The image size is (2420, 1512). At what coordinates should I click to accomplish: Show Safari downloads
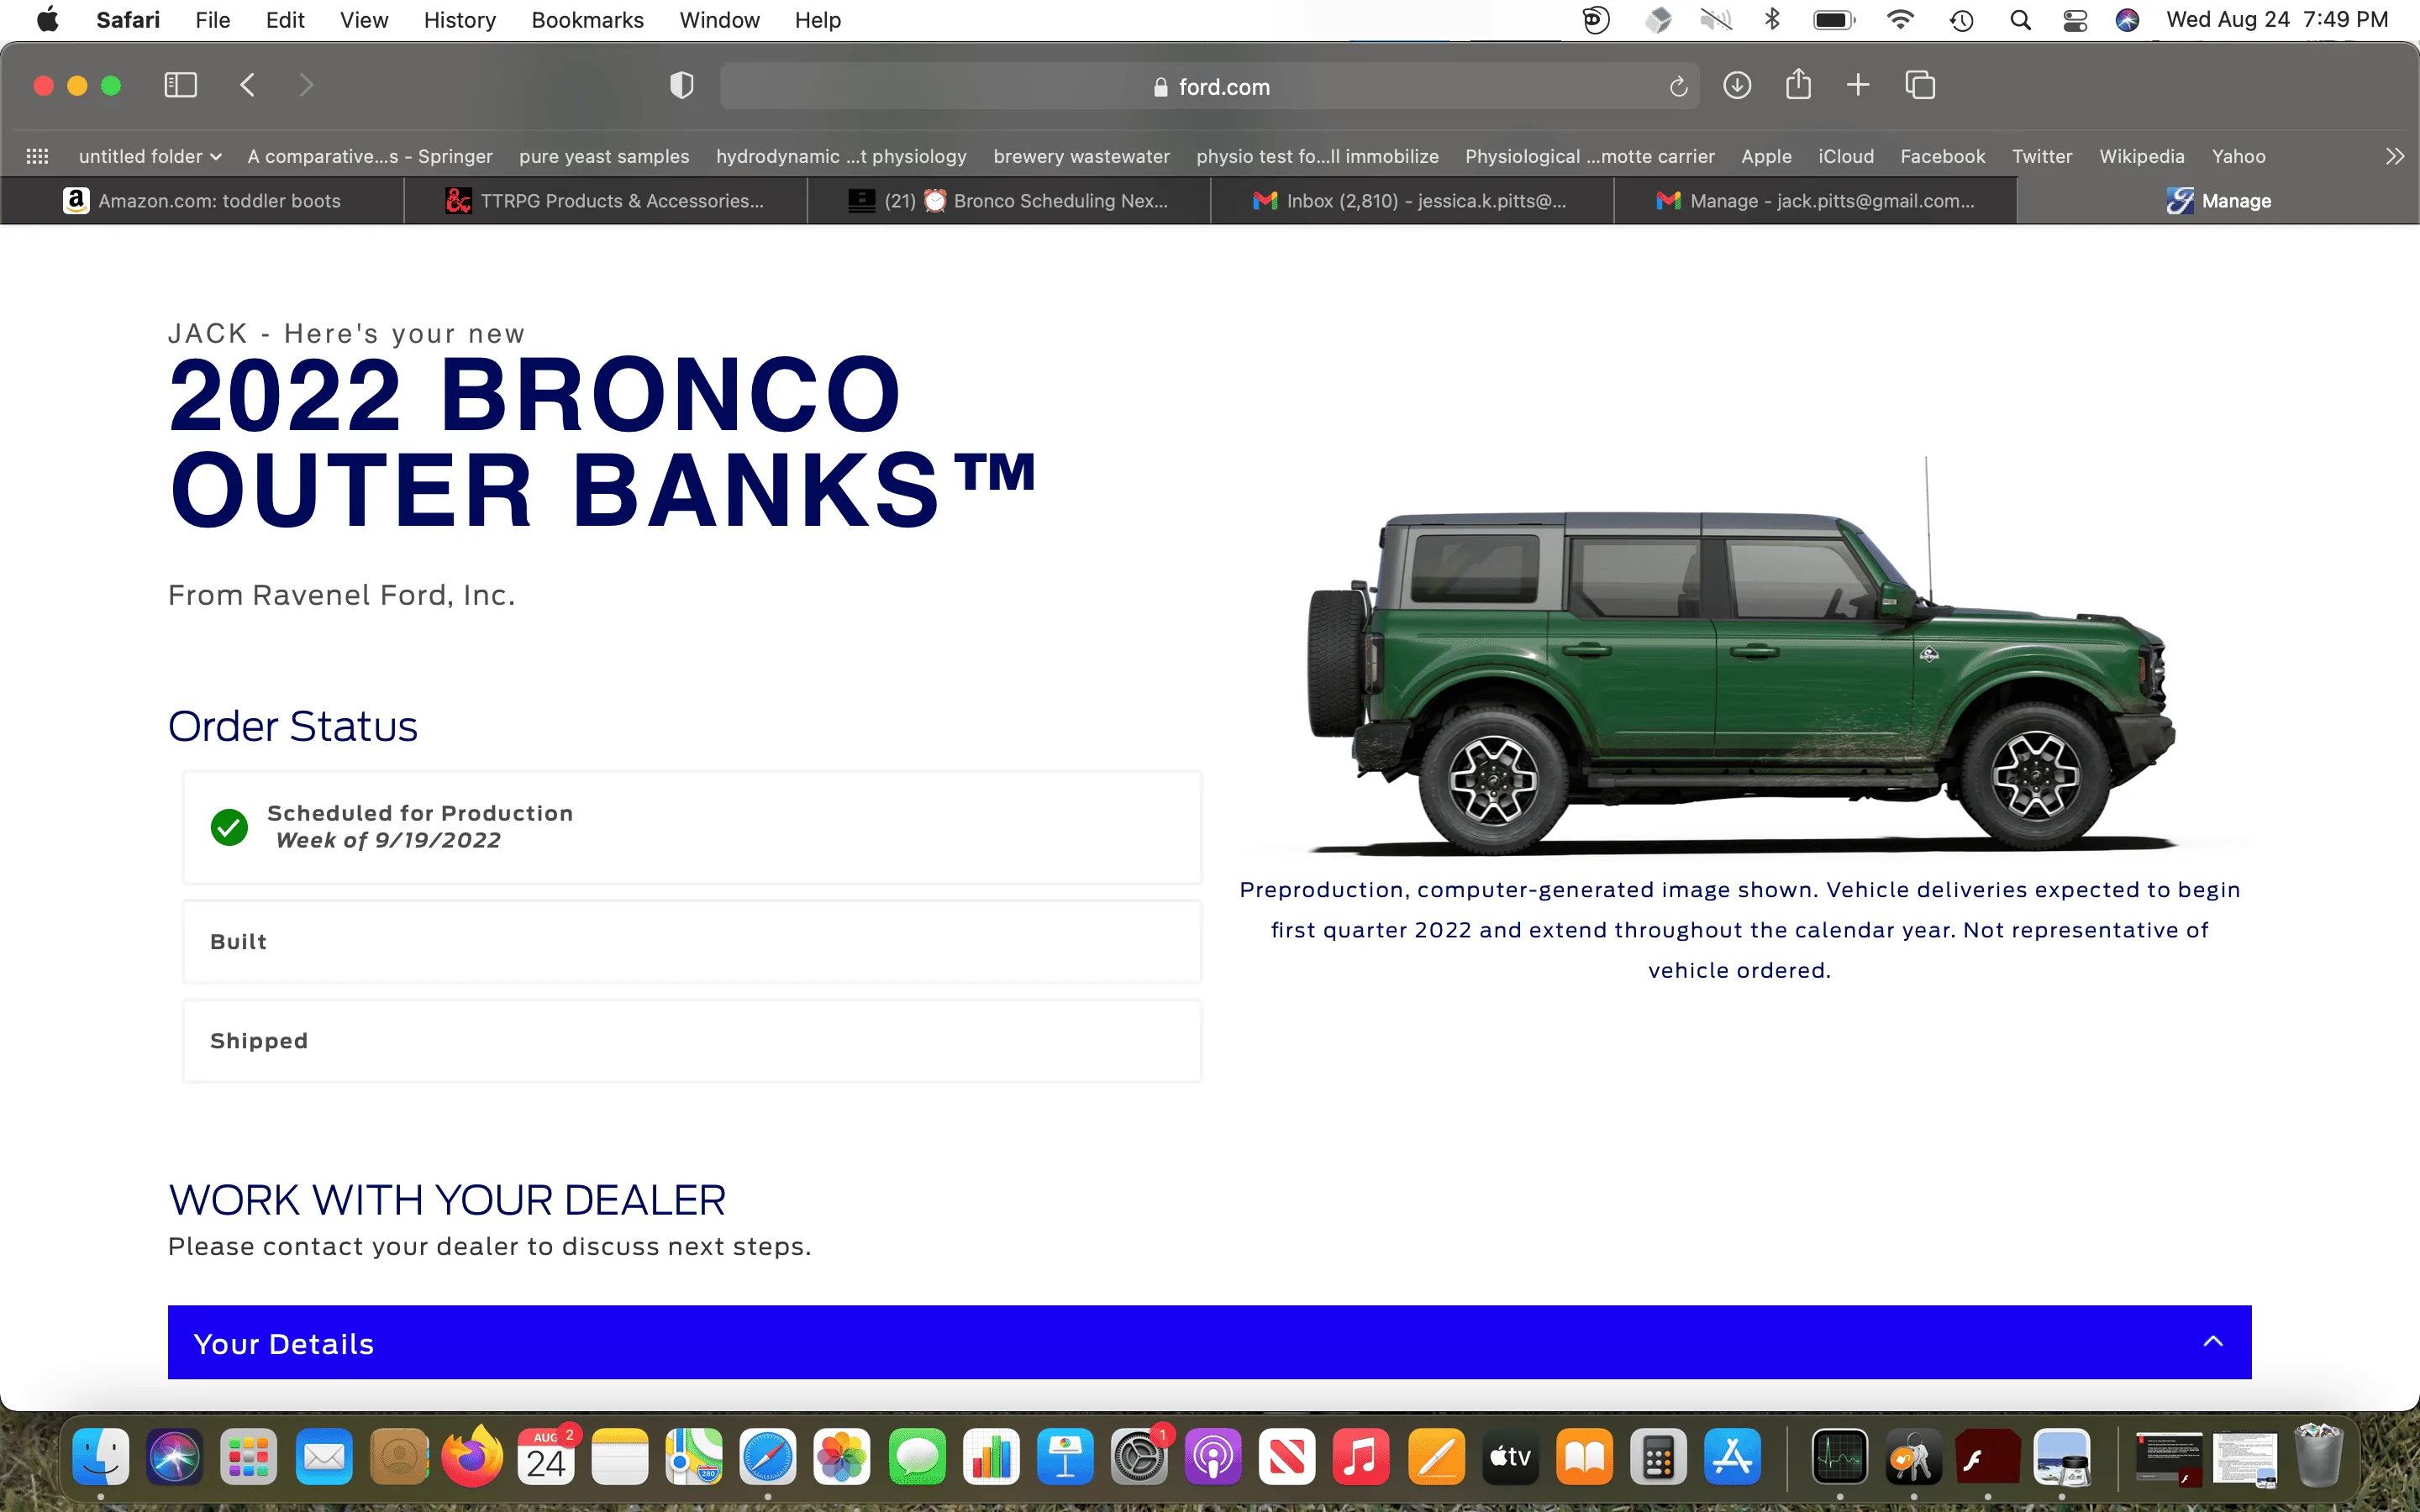pyautogui.click(x=1737, y=85)
